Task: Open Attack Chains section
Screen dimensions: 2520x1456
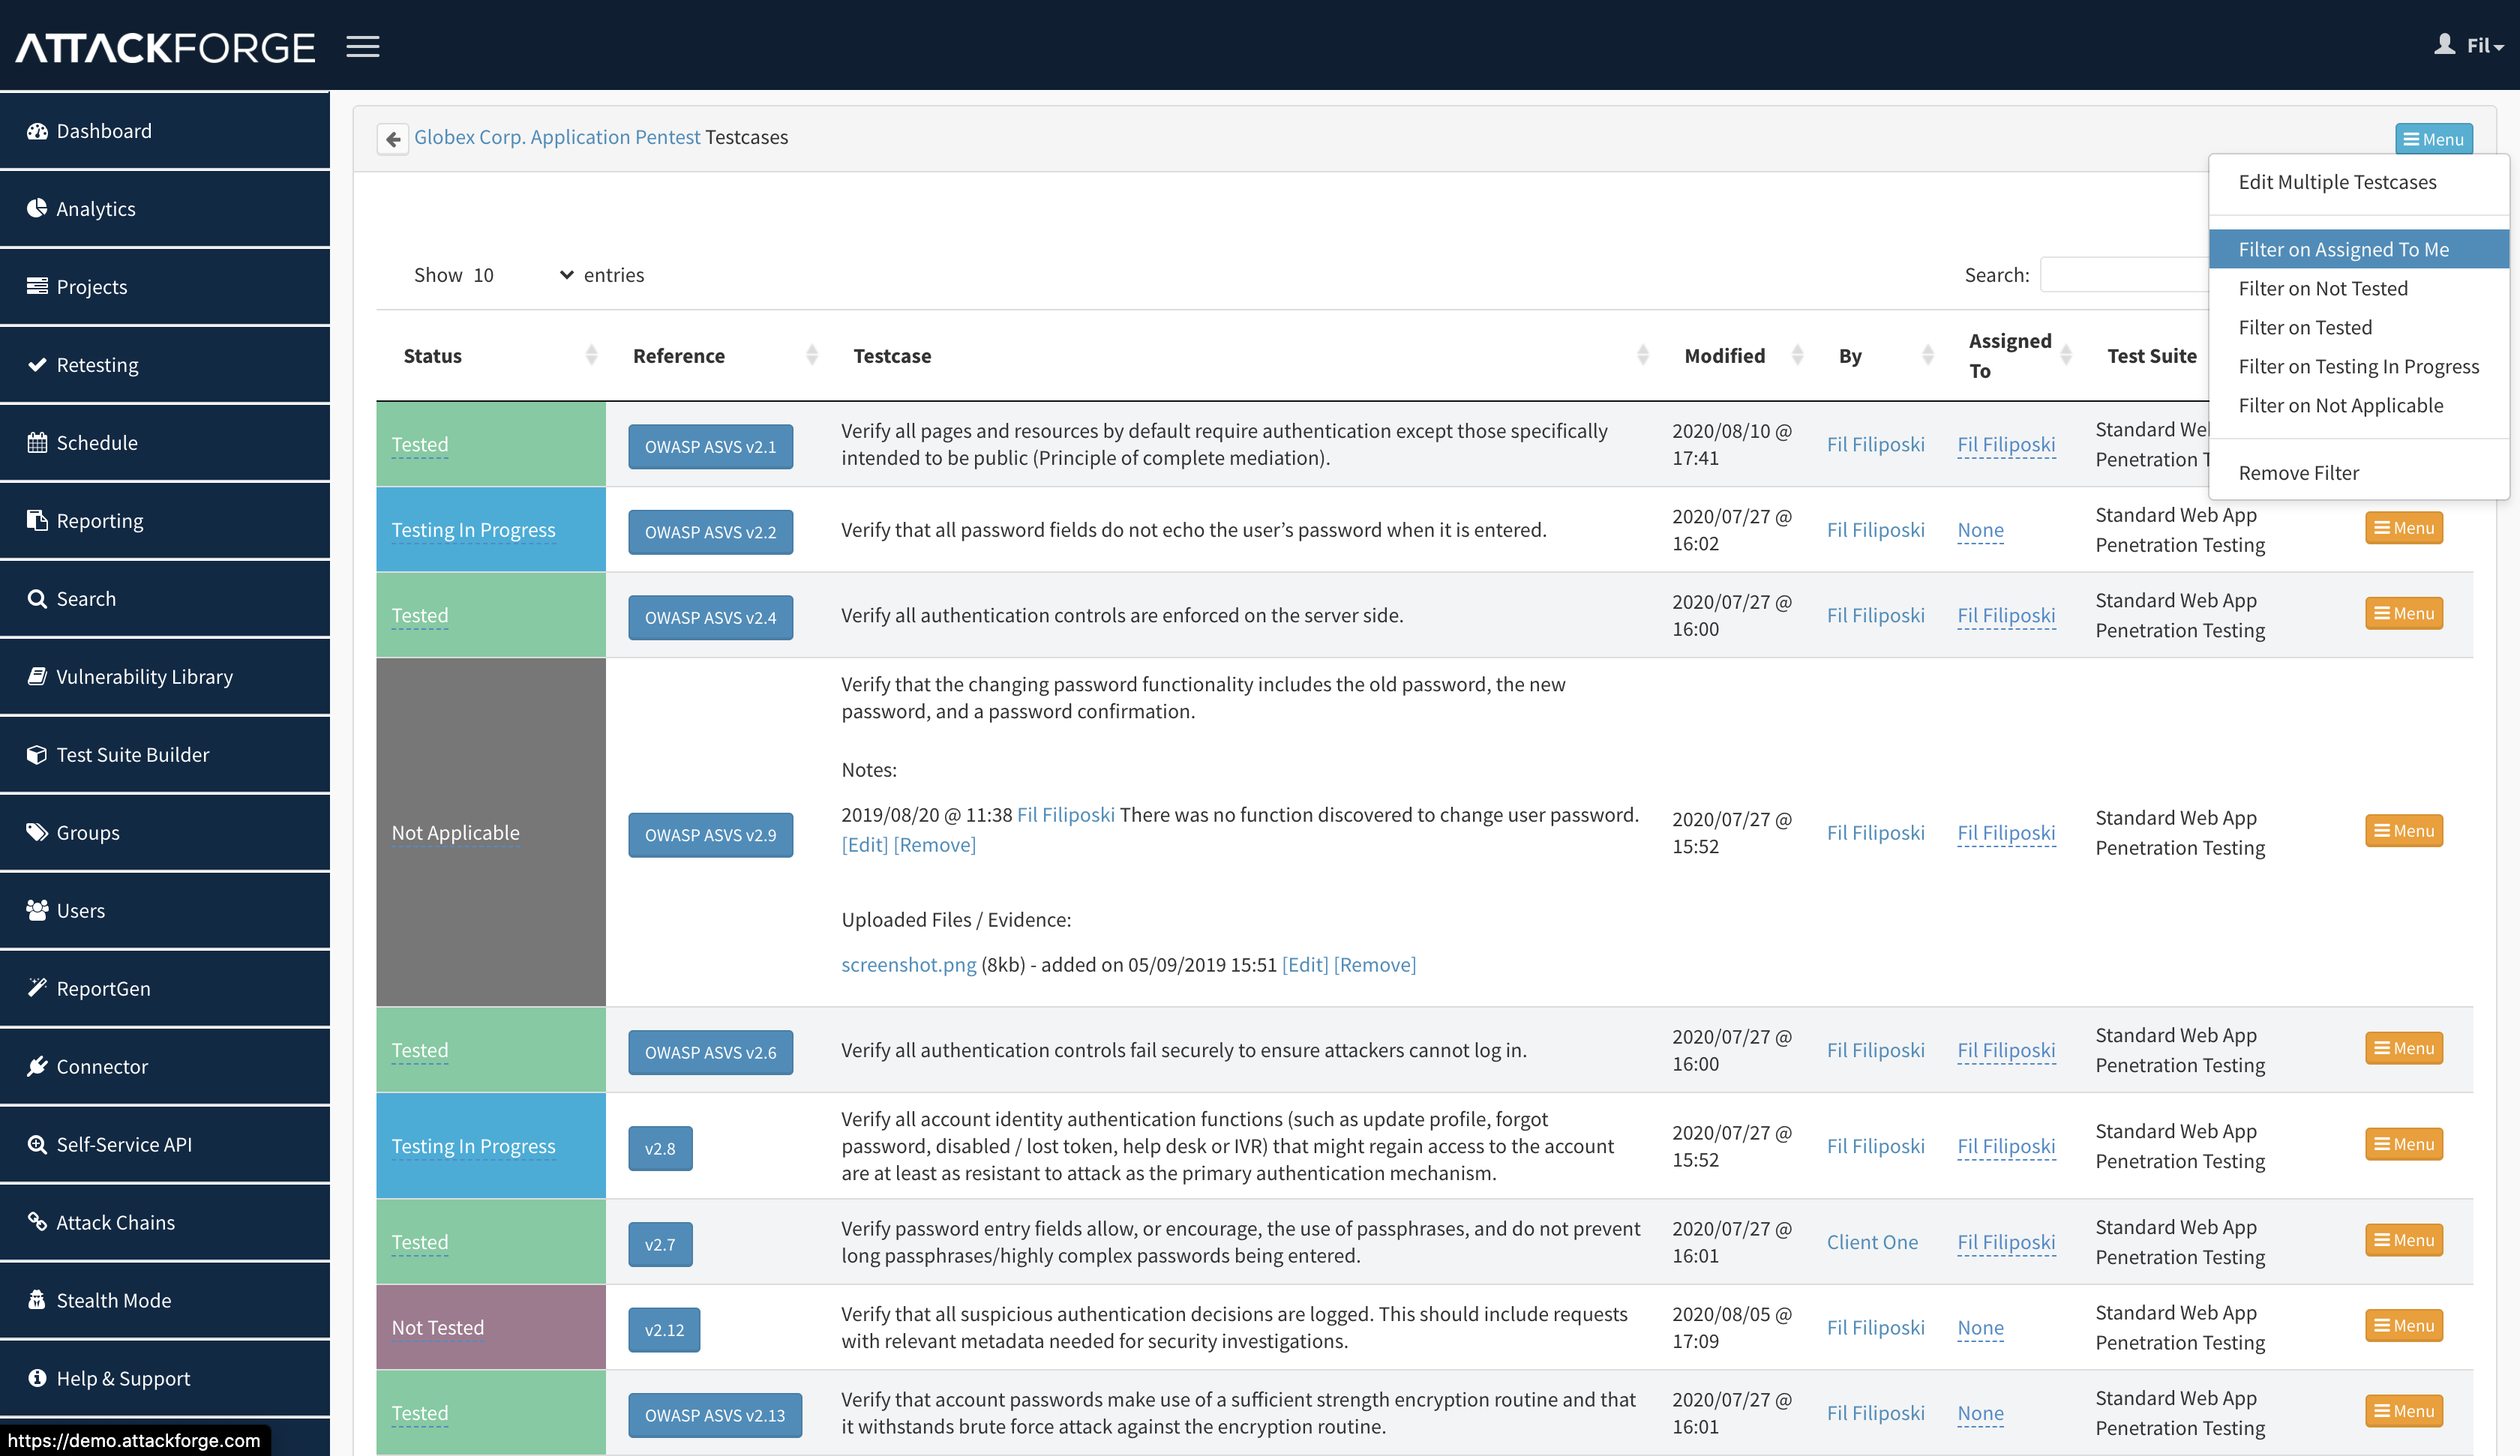Action: point(165,1223)
